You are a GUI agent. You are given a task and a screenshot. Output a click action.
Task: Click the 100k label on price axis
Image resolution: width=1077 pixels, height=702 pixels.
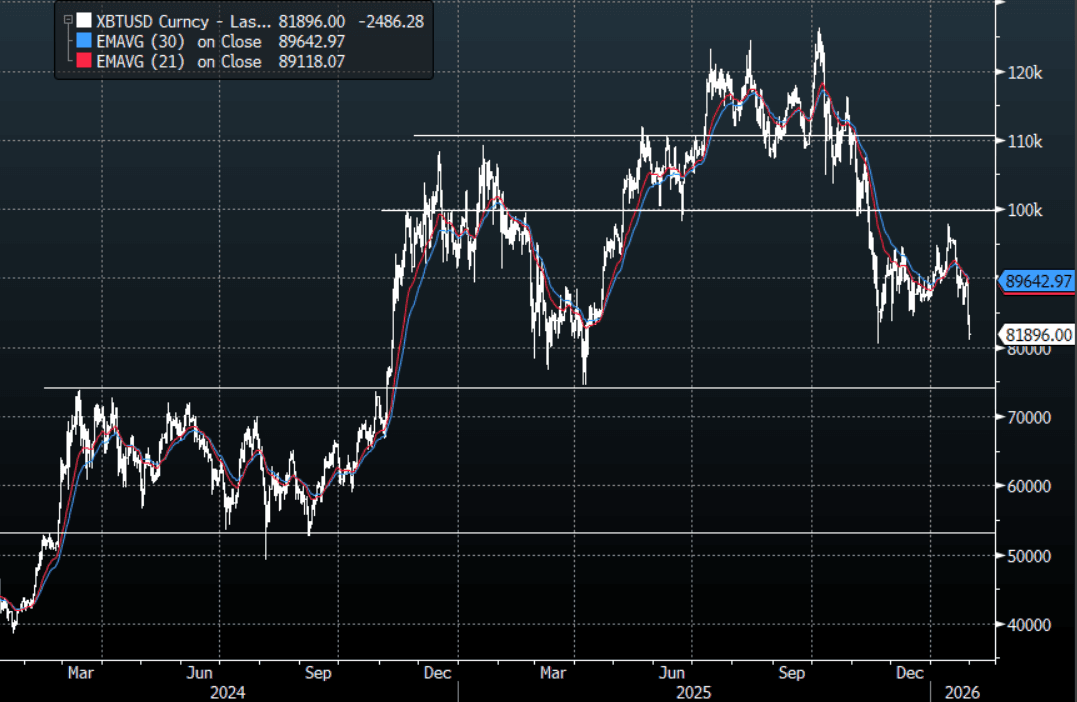click(x=1025, y=211)
